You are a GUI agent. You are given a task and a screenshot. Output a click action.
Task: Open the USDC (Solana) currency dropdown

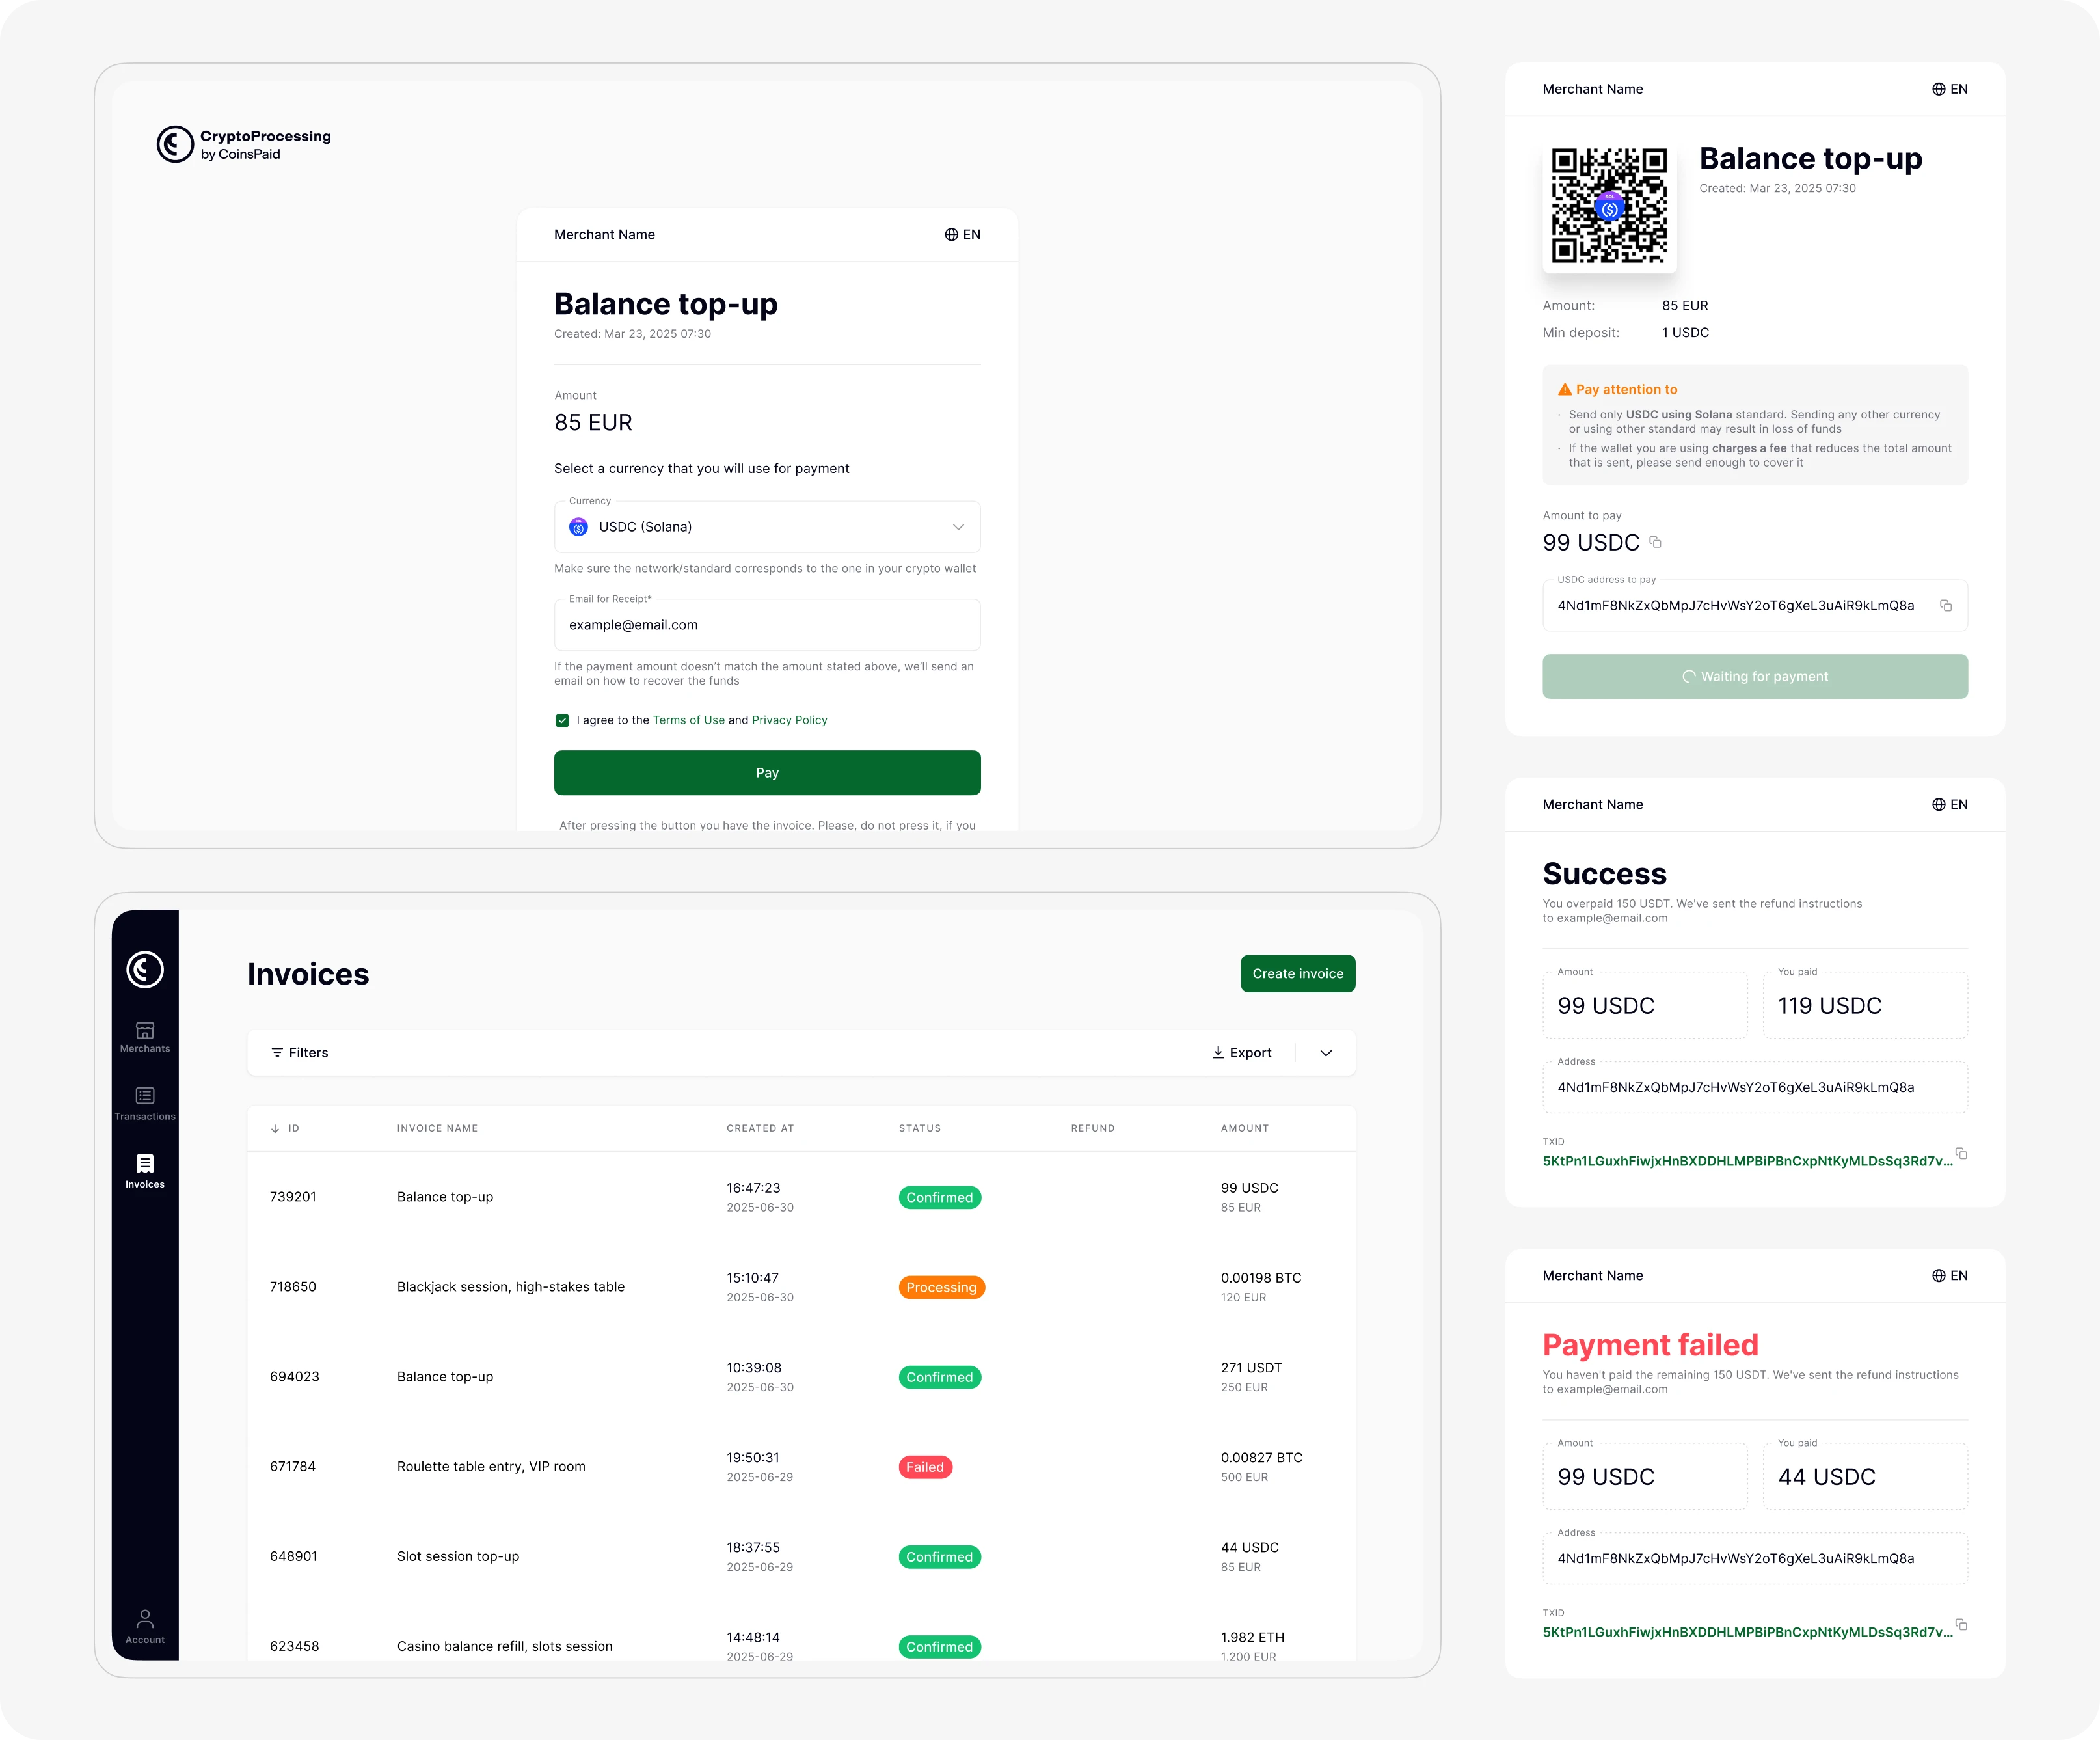coord(767,527)
